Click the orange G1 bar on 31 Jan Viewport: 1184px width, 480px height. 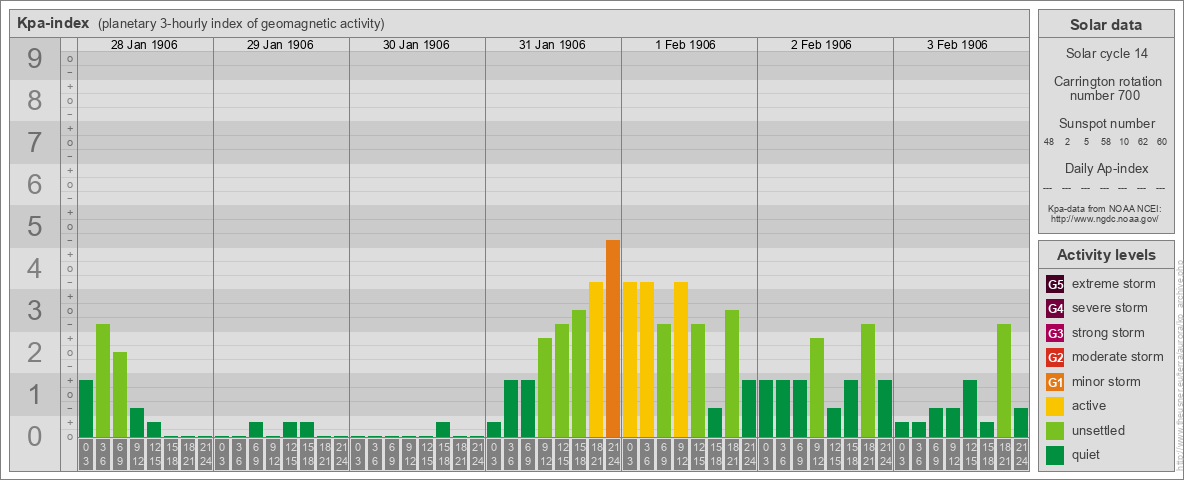point(612,338)
